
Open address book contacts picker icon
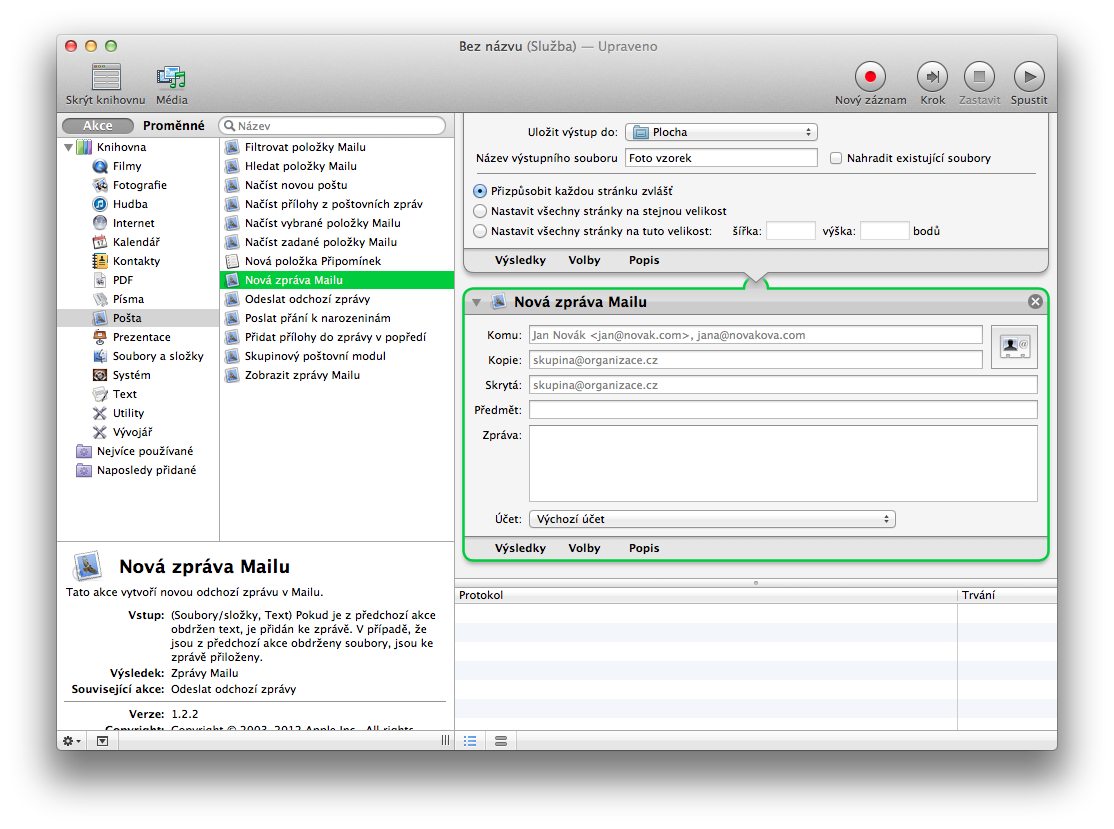pyautogui.click(x=1014, y=347)
